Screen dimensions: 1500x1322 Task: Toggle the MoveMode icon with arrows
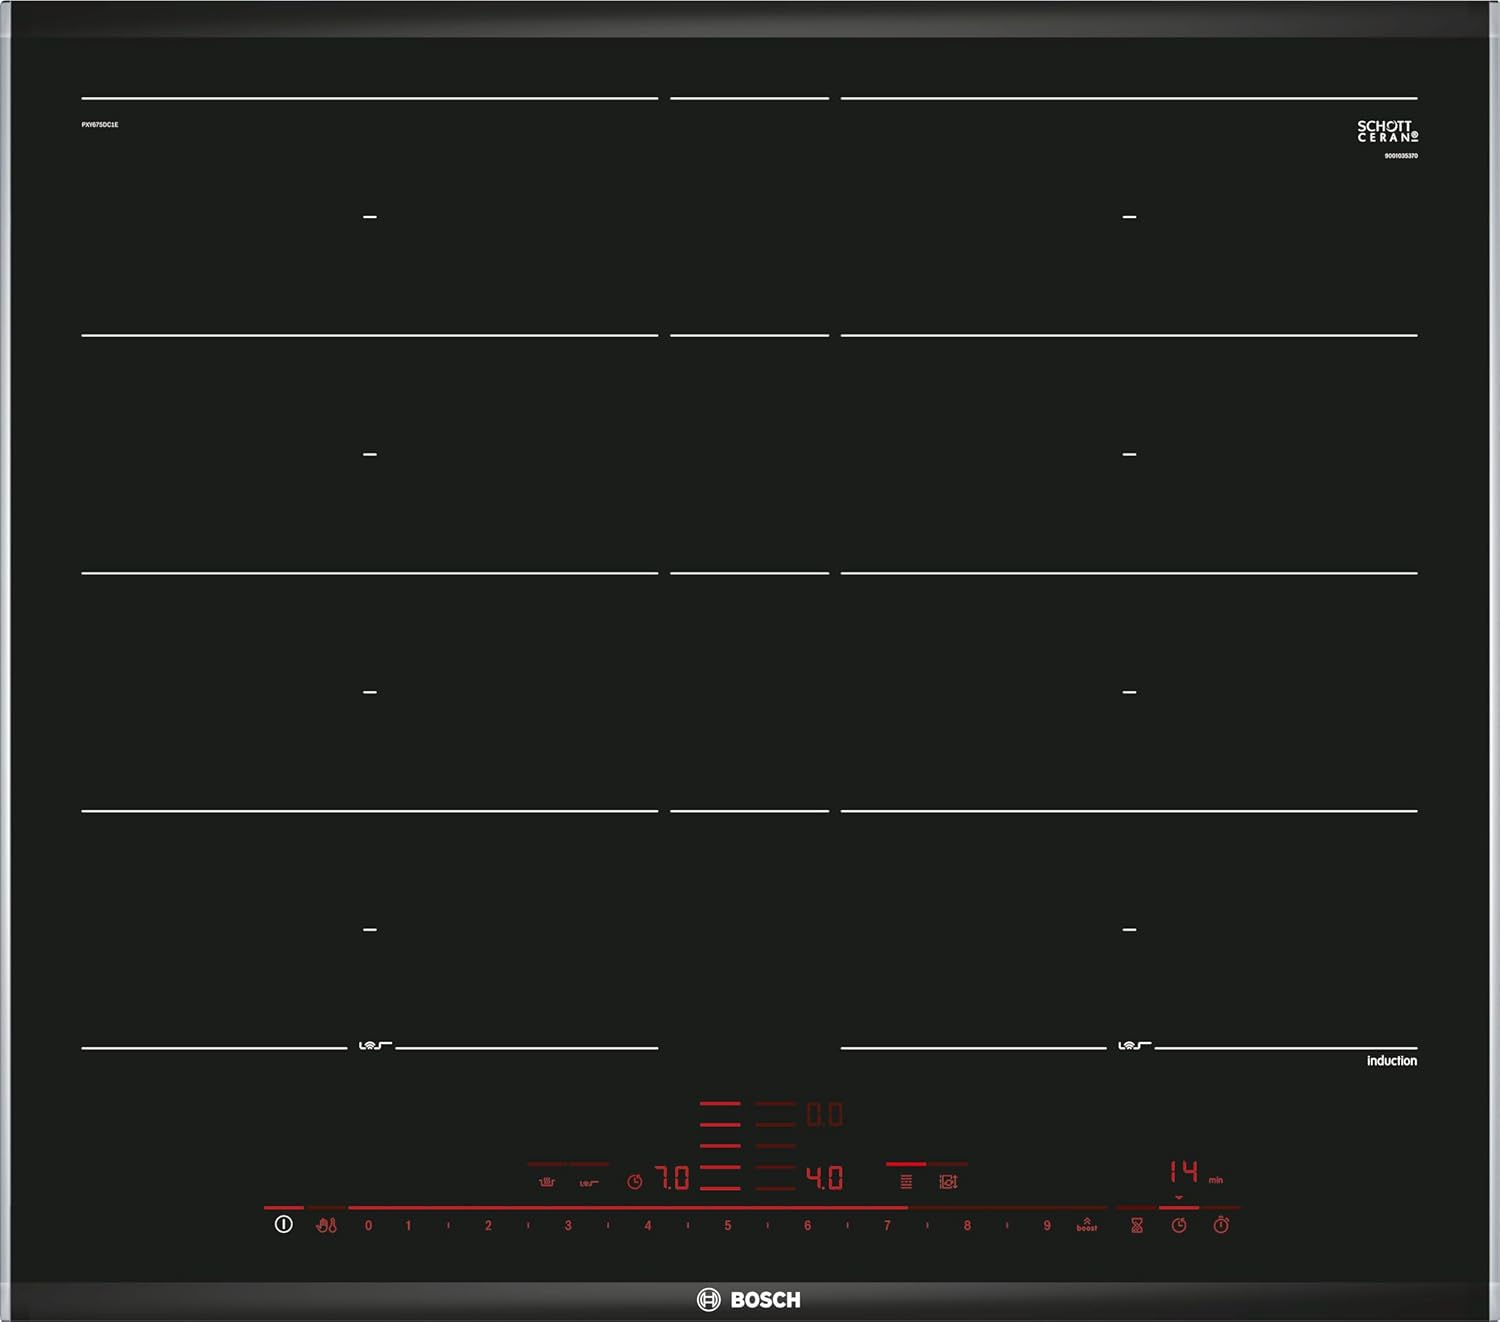click(x=948, y=1182)
